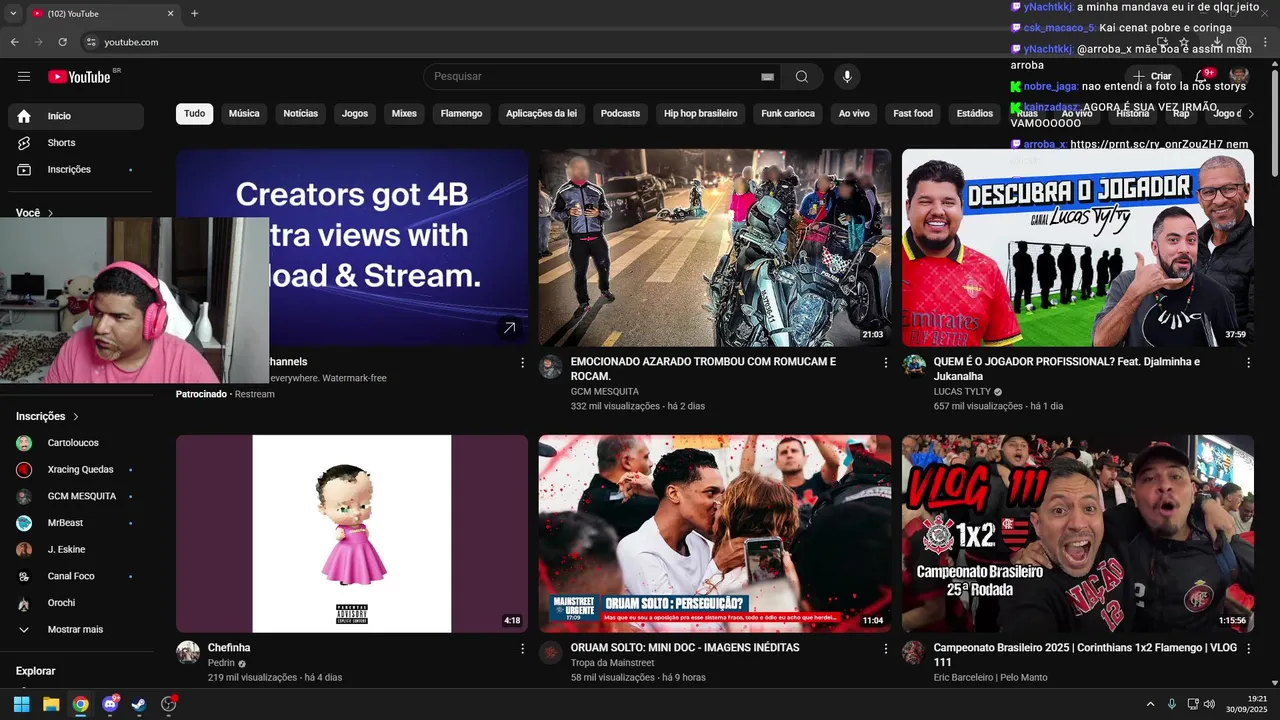This screenshot has width=1280, height=720.
Task: Open options for EMOCIONADO AZARADO video
Action: 885,363
